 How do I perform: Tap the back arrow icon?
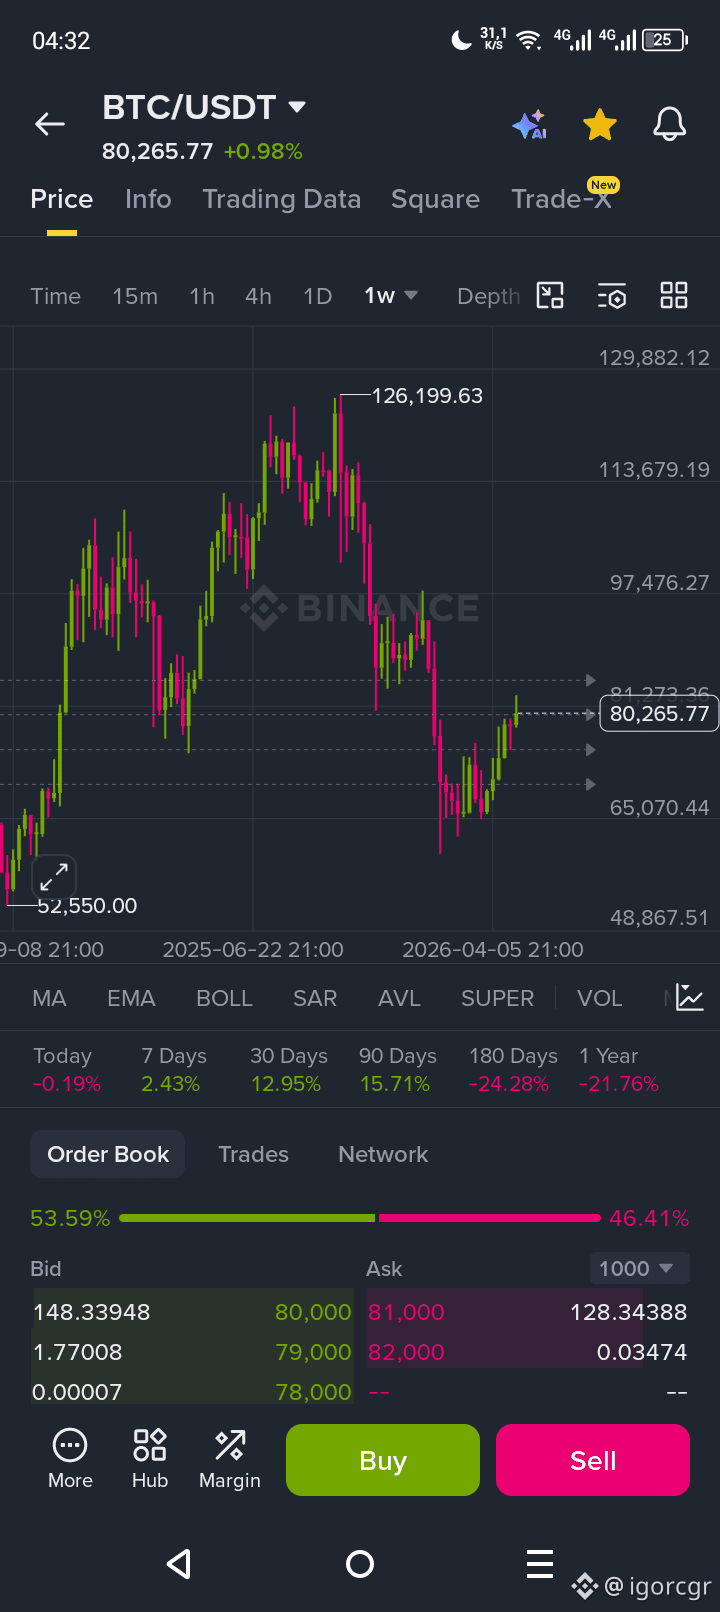pos(50,124)
